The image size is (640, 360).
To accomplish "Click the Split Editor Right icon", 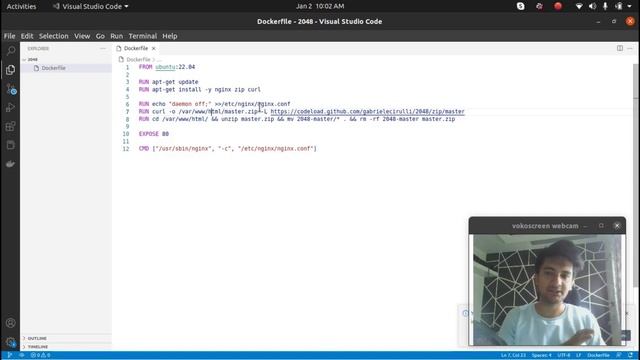I will pos(620,48).
